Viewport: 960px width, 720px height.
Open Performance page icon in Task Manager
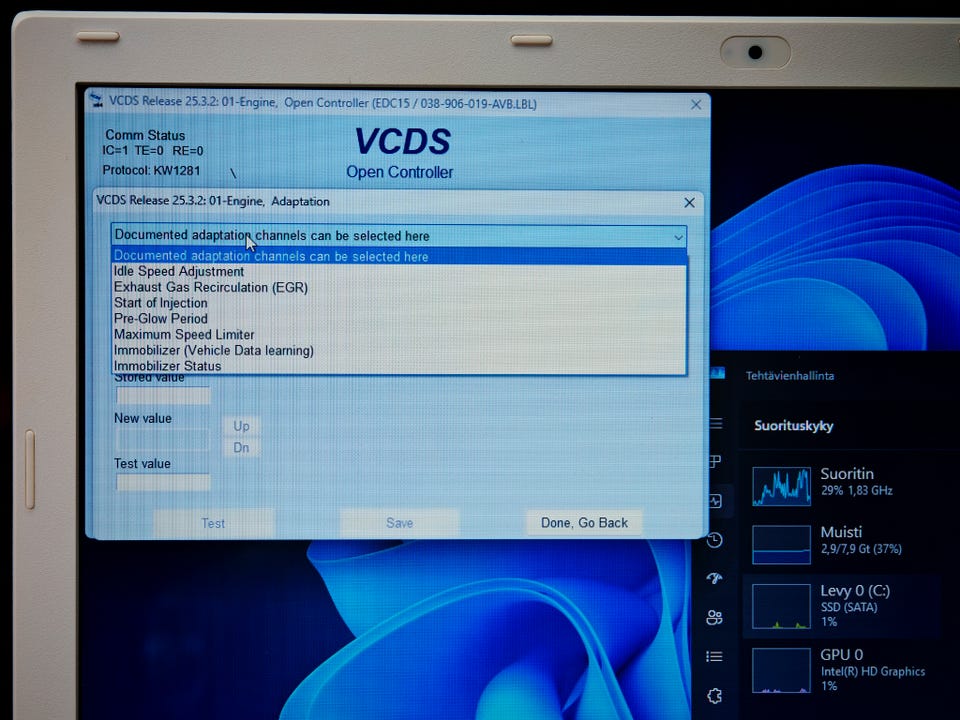(x=715, y=501)
